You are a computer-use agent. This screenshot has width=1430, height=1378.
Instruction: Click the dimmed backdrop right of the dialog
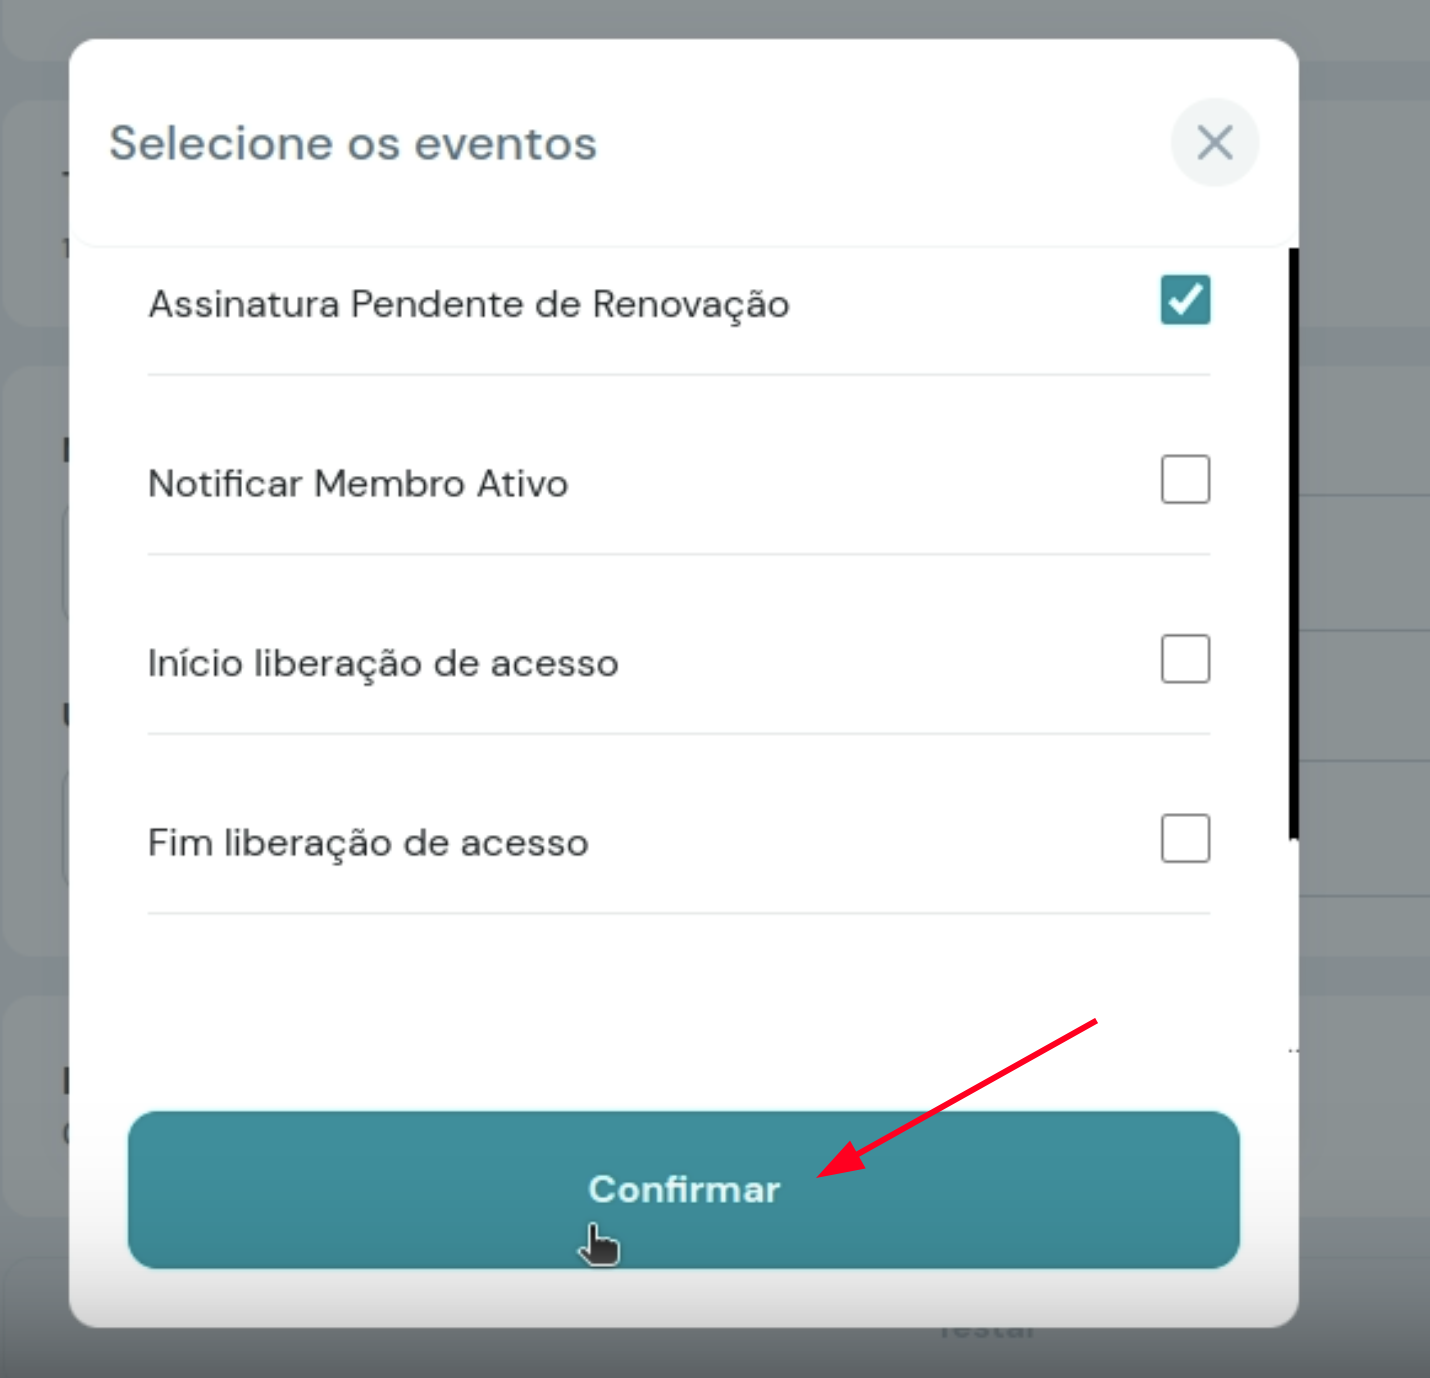tap(1365, 700)
